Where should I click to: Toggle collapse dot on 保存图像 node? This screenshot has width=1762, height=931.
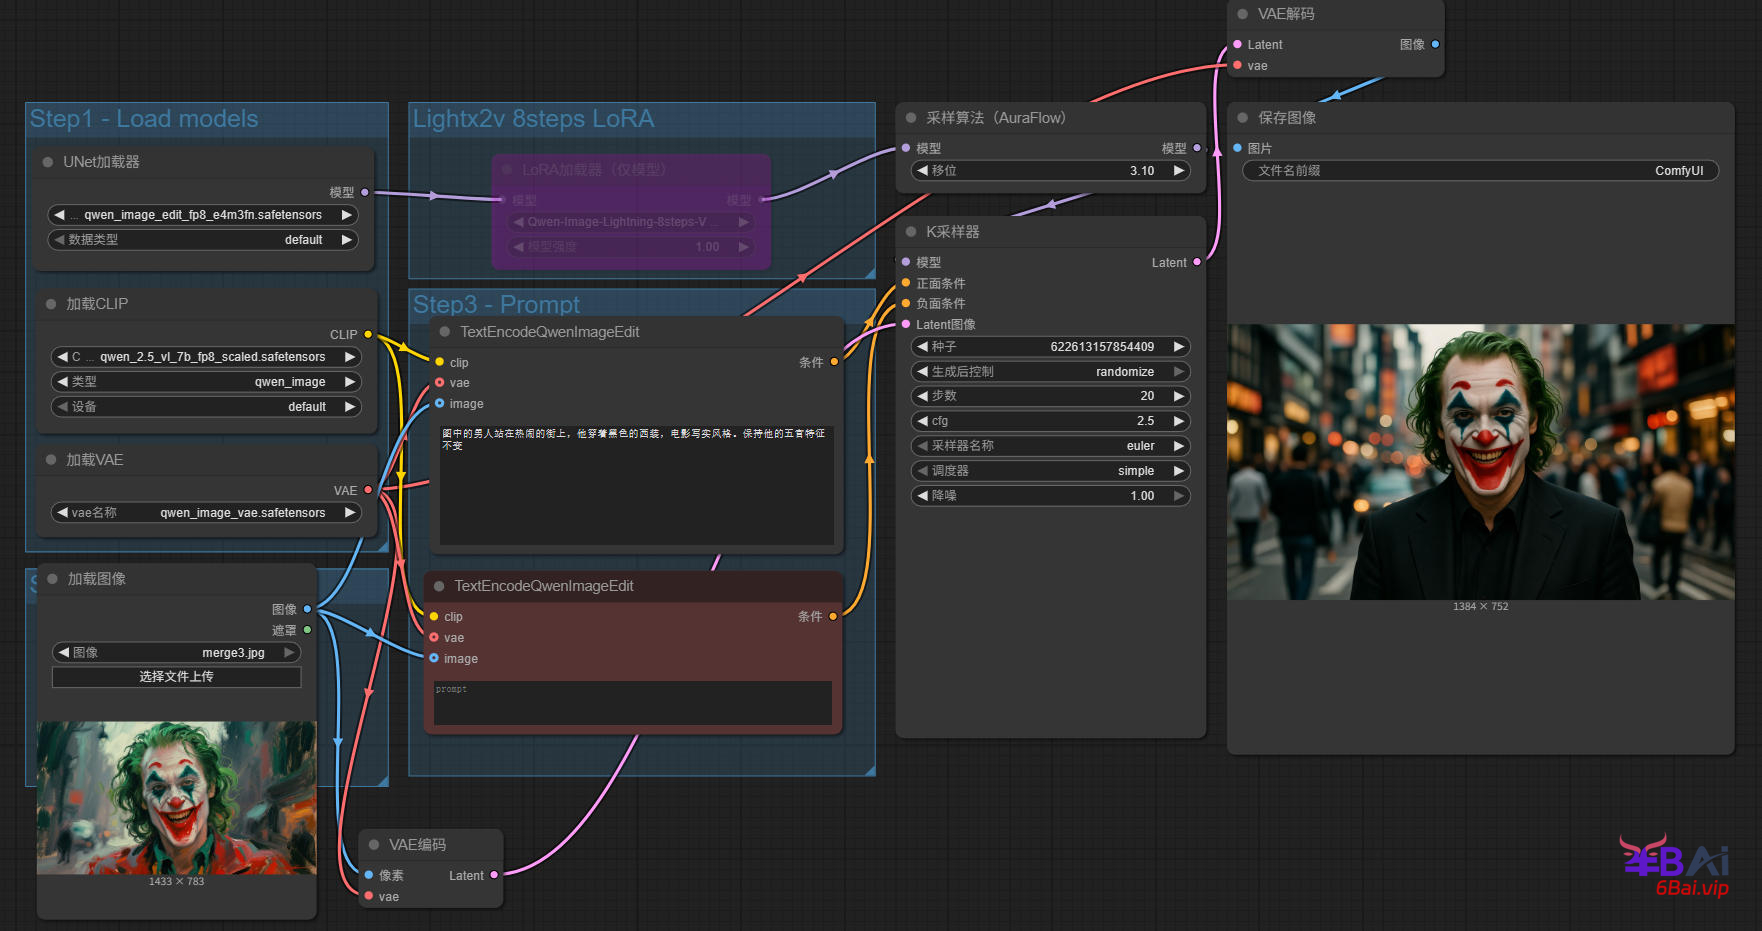(1243, 118)
